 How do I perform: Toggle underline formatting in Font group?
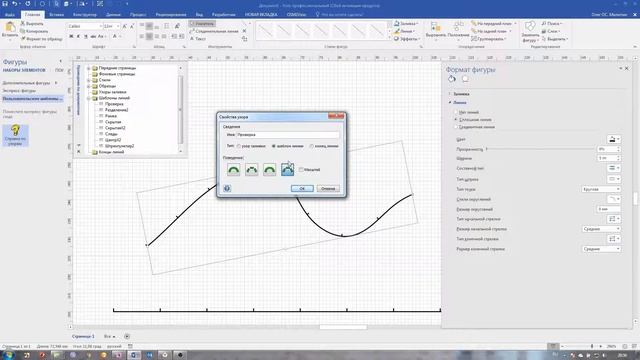coord(86,36)
